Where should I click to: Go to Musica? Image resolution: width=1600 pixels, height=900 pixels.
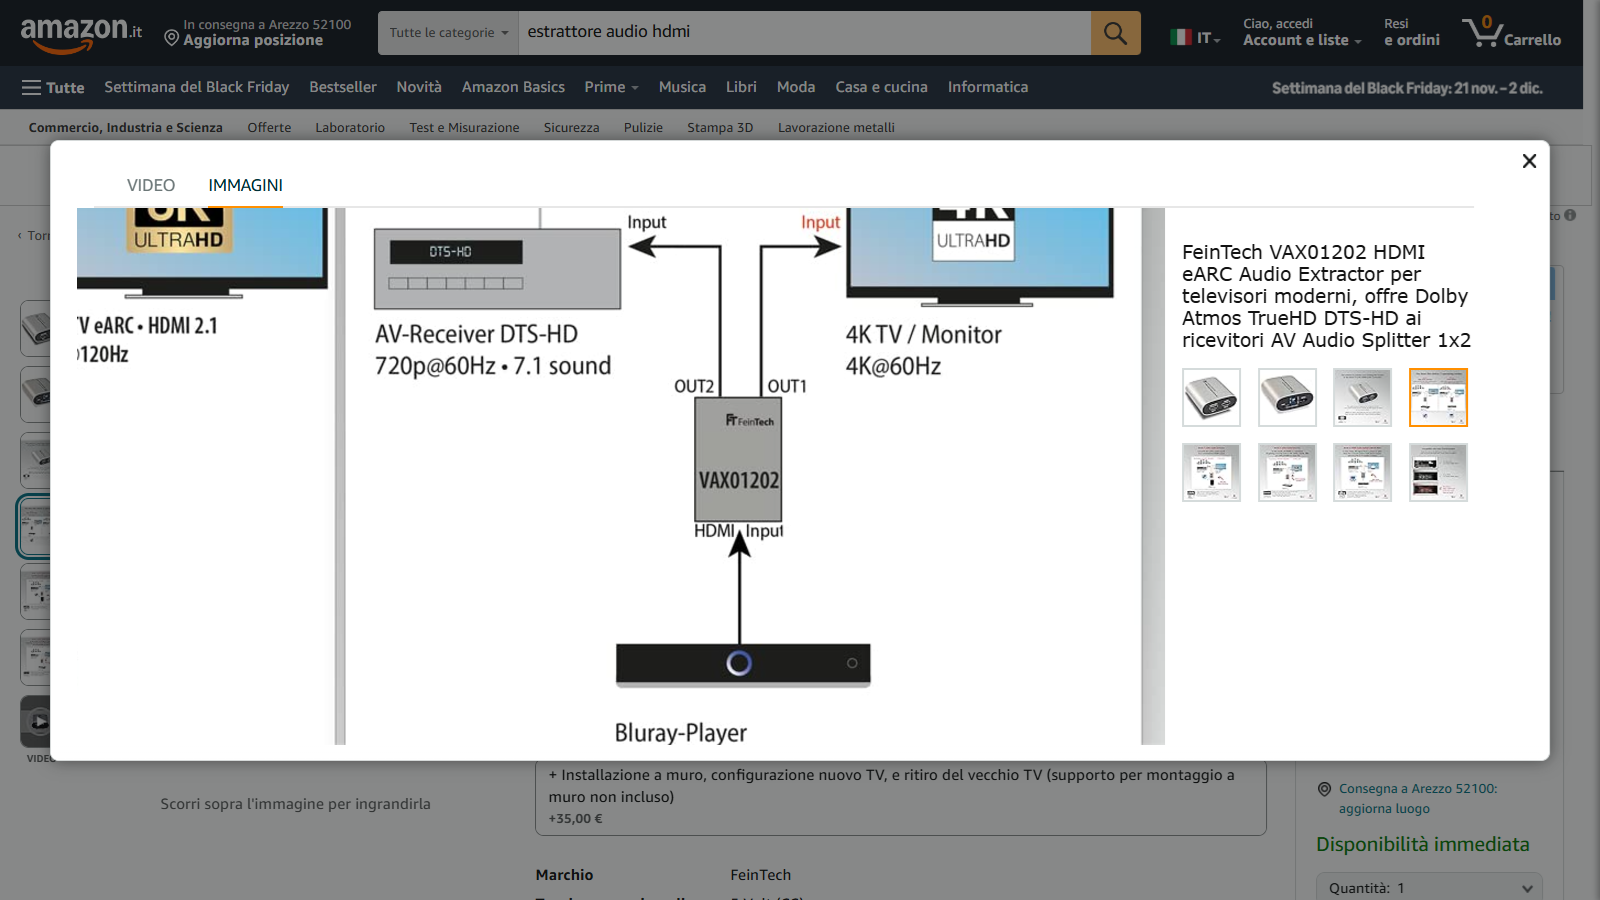(682, 87)
